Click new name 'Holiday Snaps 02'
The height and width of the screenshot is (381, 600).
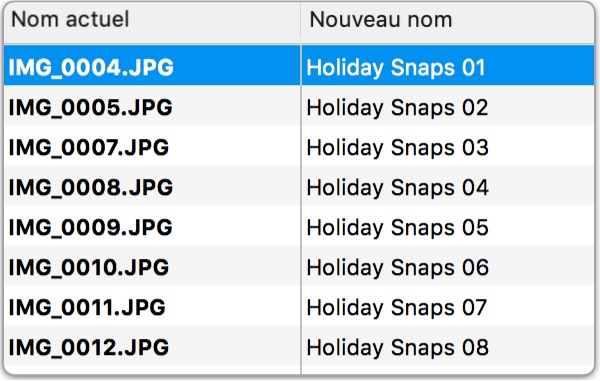(398, 107)
